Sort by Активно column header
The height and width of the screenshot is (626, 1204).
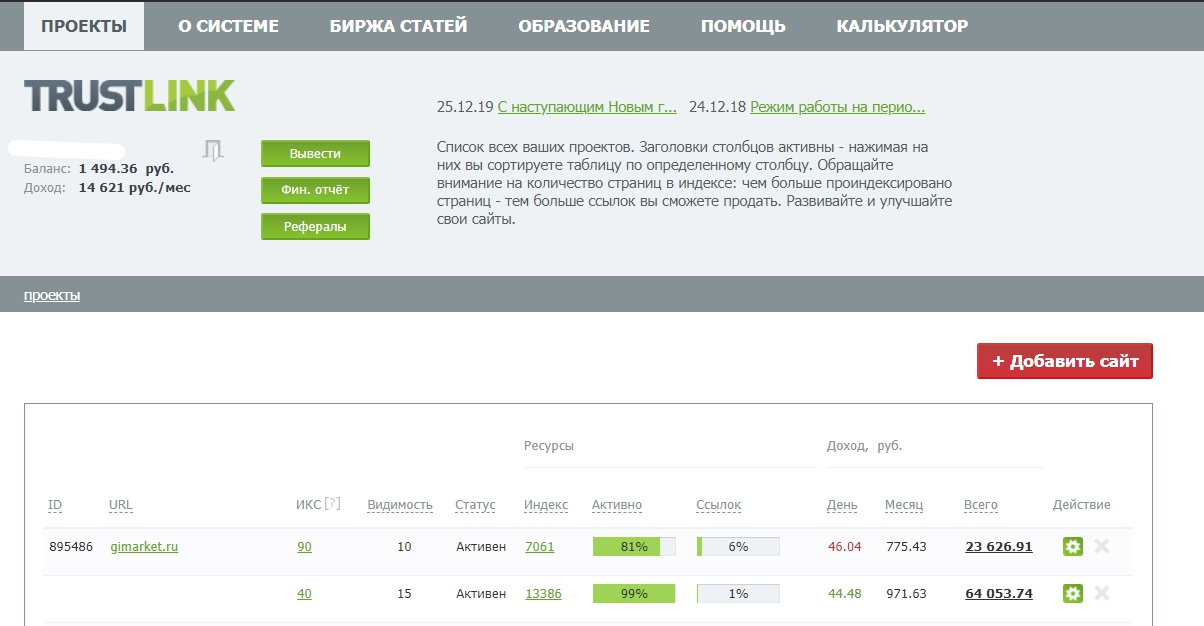617,505
